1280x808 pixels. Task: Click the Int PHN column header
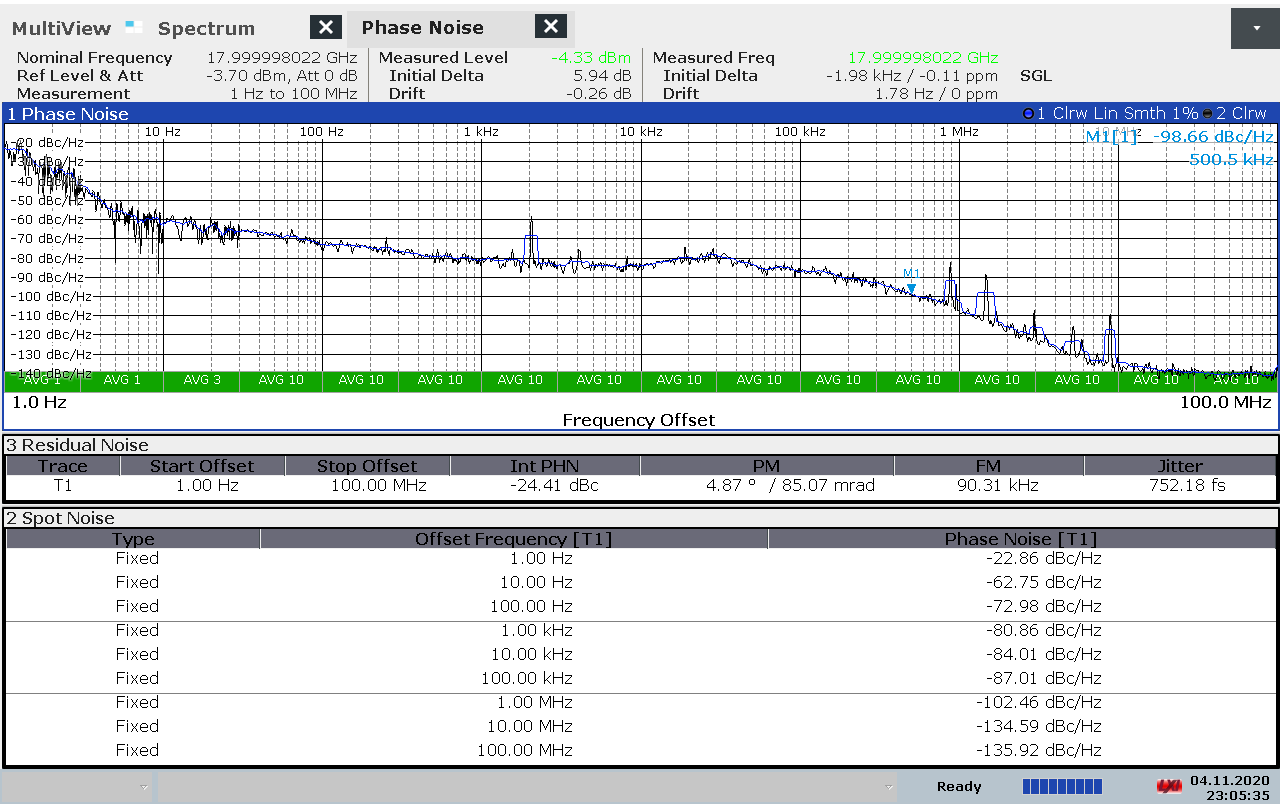[x=544, y=466]
